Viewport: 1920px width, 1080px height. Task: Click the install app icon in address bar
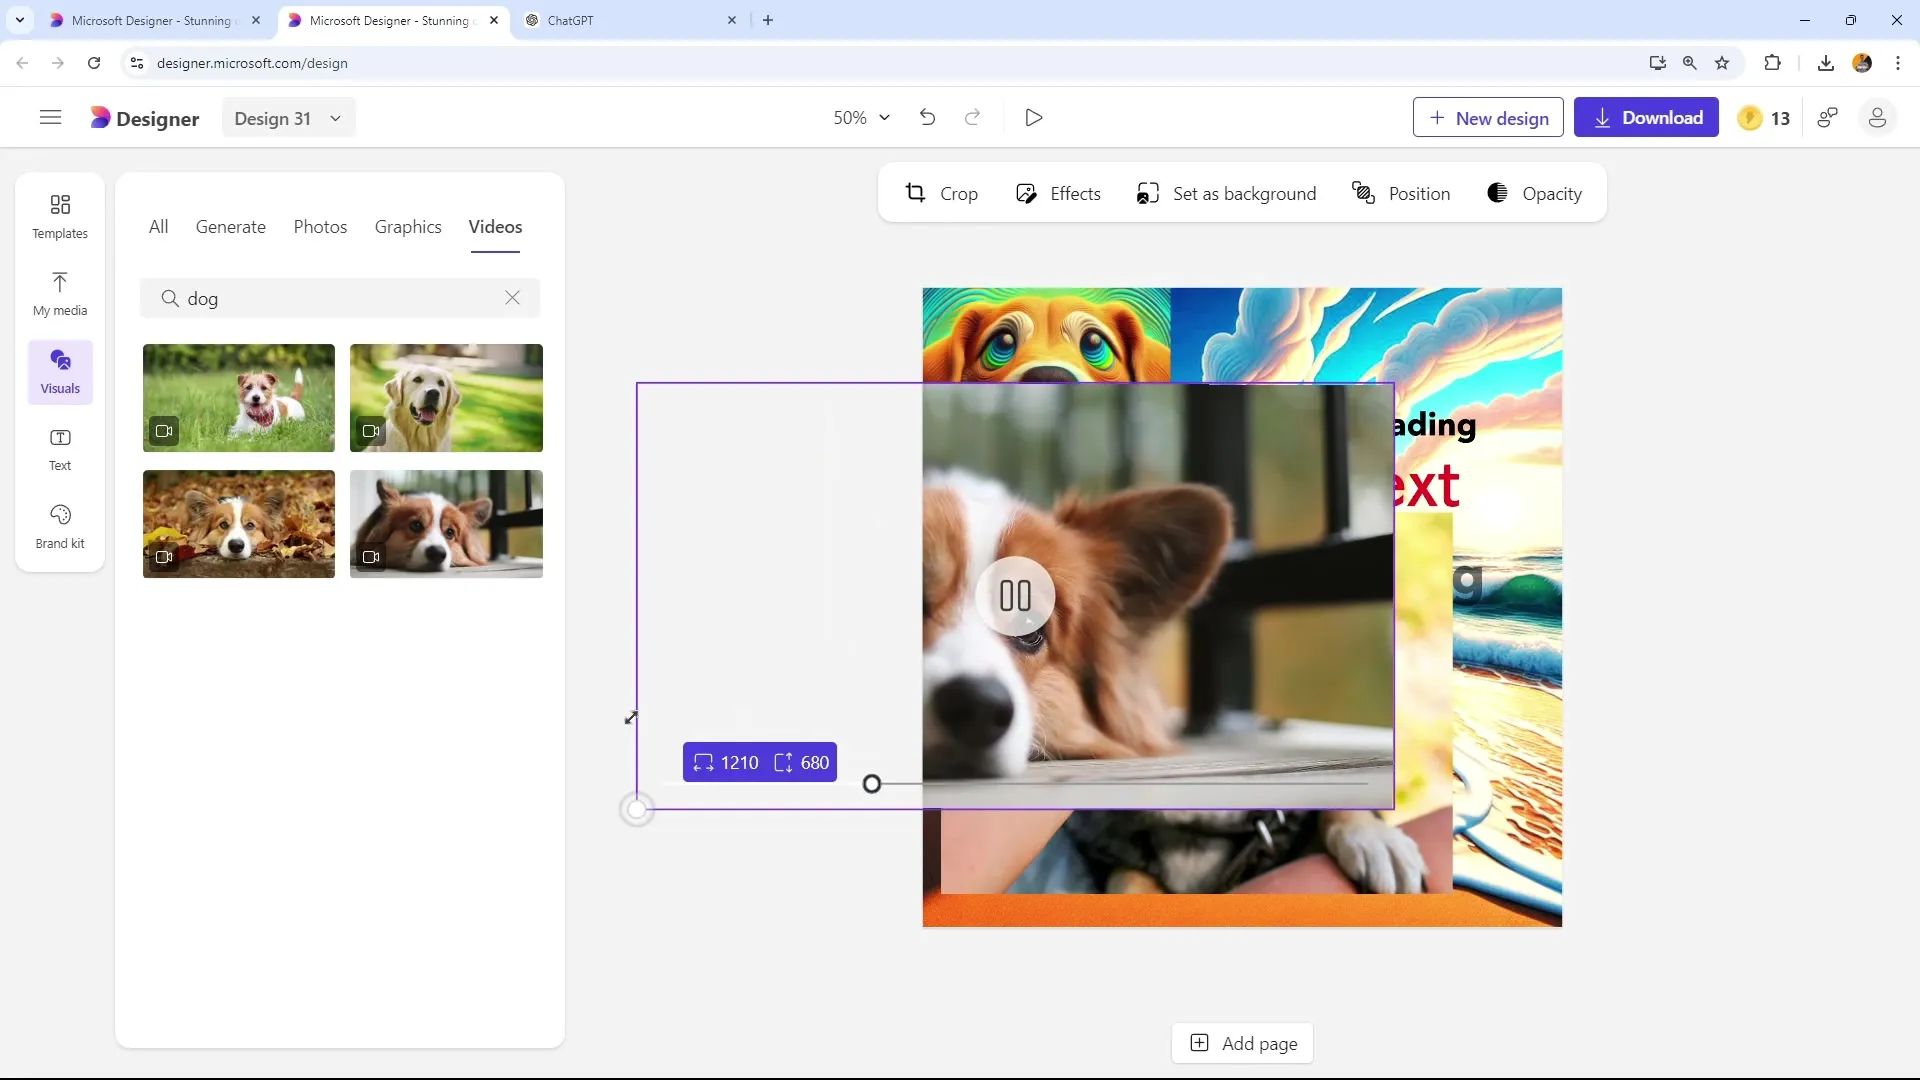1658,63
